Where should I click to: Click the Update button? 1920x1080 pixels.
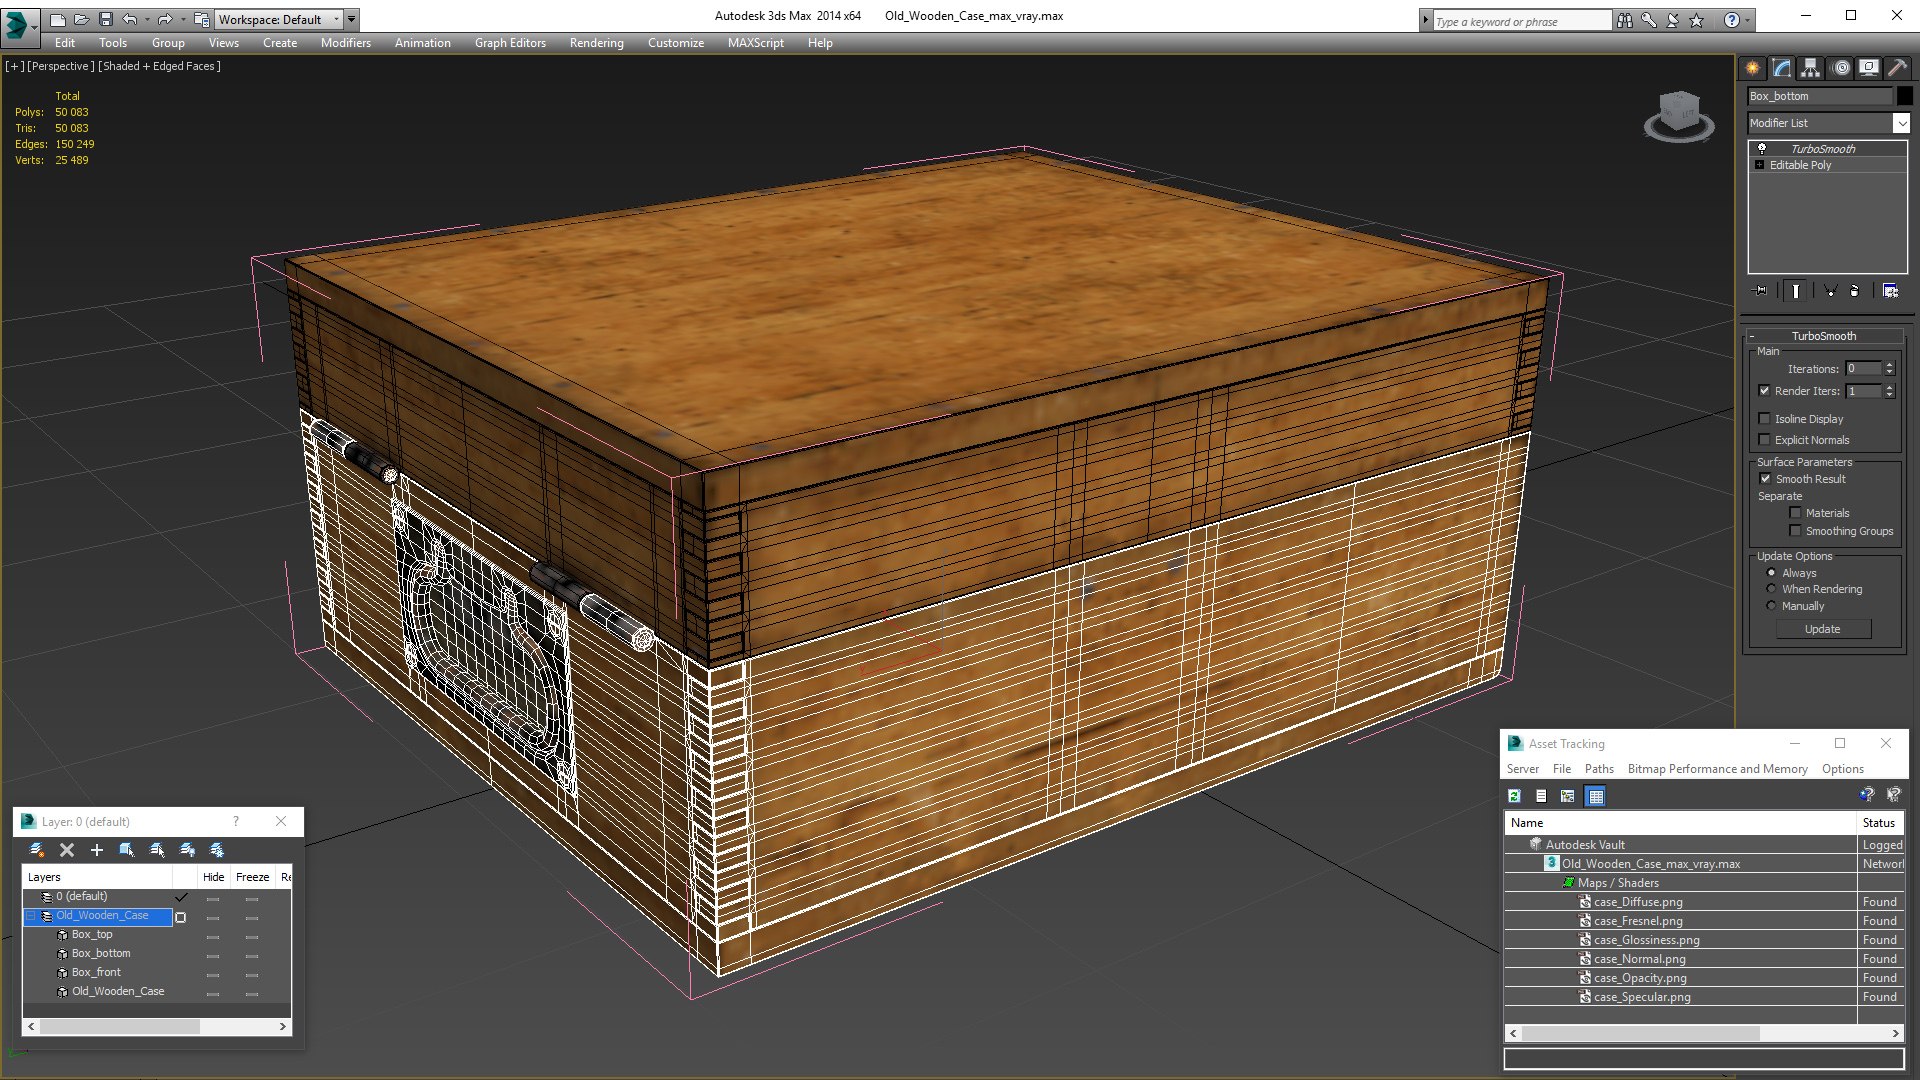(x=1823, y=629)
